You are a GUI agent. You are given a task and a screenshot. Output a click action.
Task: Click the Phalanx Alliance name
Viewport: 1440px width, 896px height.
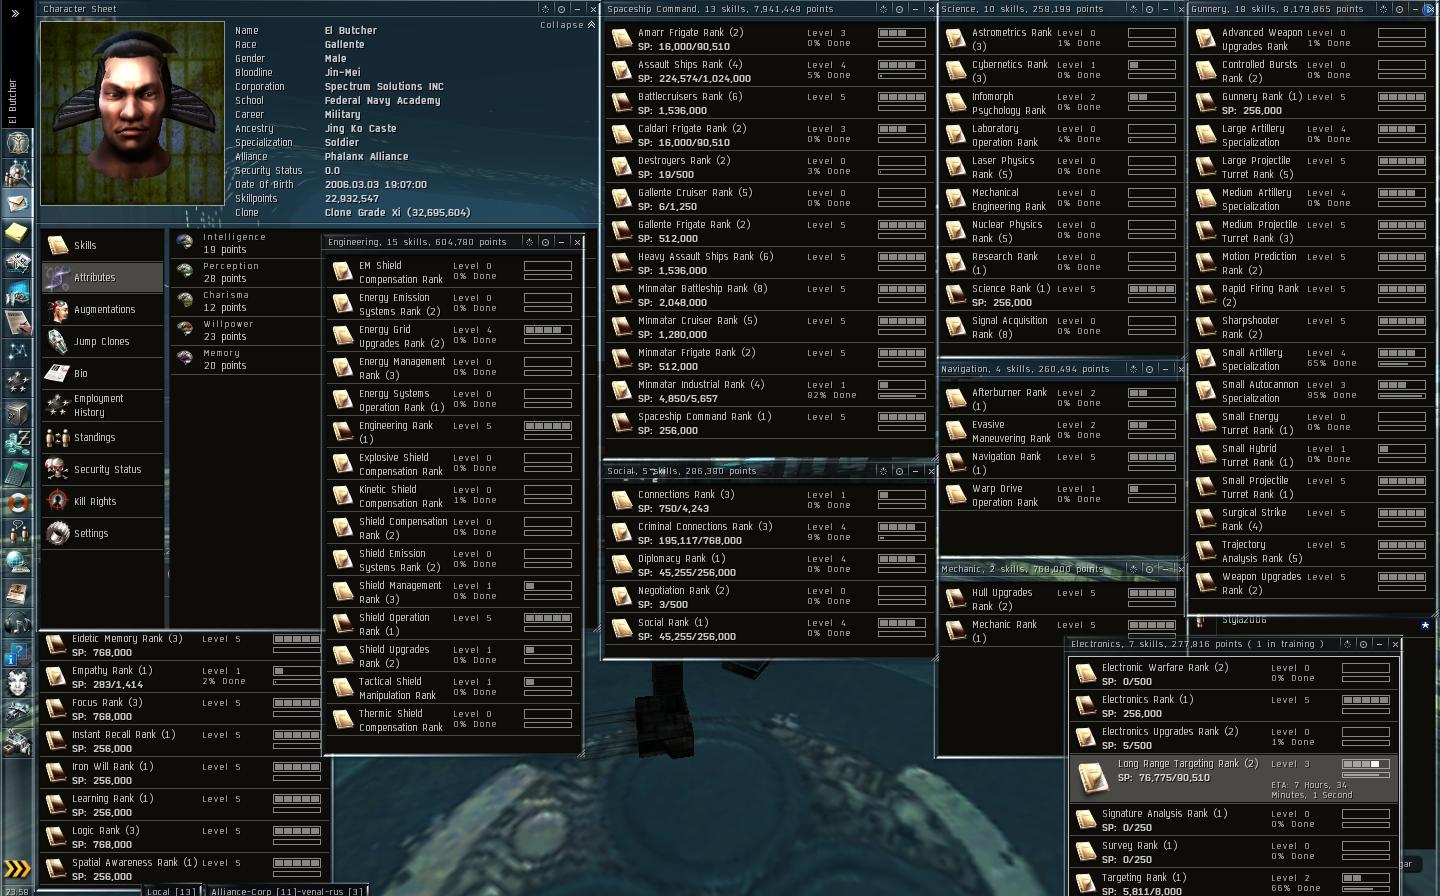[366, 157]
